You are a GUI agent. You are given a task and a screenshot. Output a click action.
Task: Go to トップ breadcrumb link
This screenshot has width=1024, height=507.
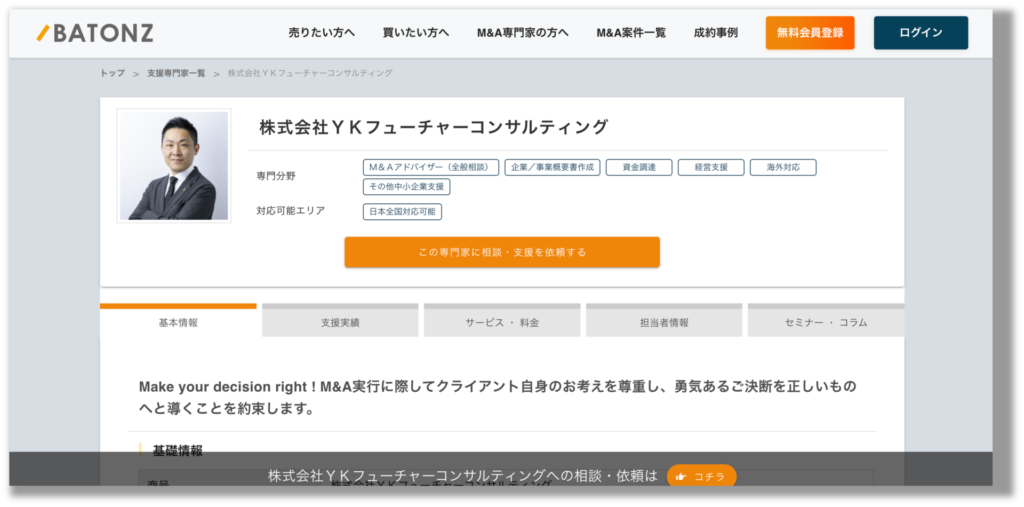pyautogui.click(x=112, y=73)
